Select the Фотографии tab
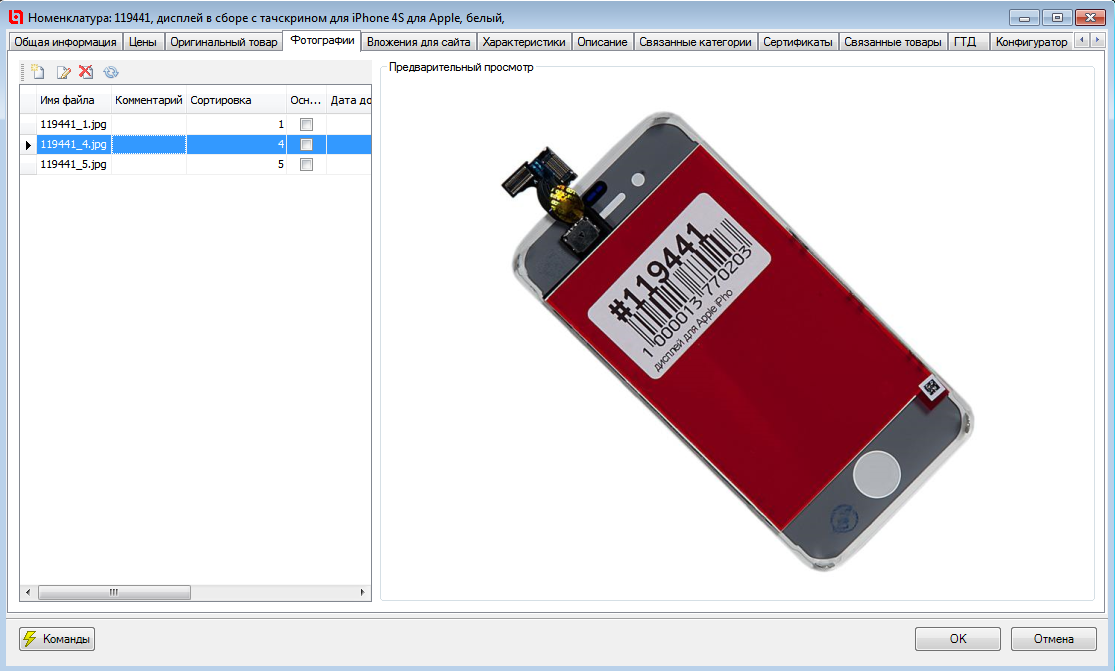 click(322, 41)
